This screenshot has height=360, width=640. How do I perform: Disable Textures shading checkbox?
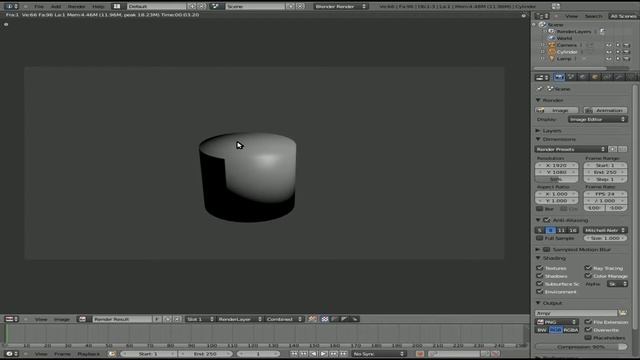pyautogui.click(x=539, y=268)
